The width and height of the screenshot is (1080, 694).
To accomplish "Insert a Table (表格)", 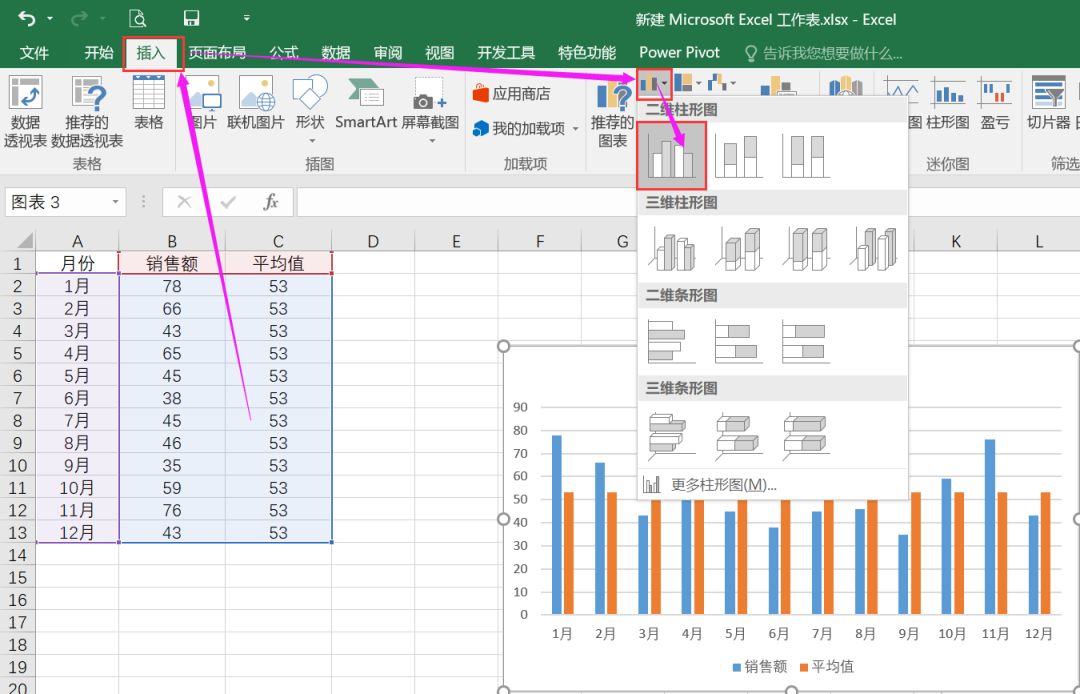I will (148, 103).
